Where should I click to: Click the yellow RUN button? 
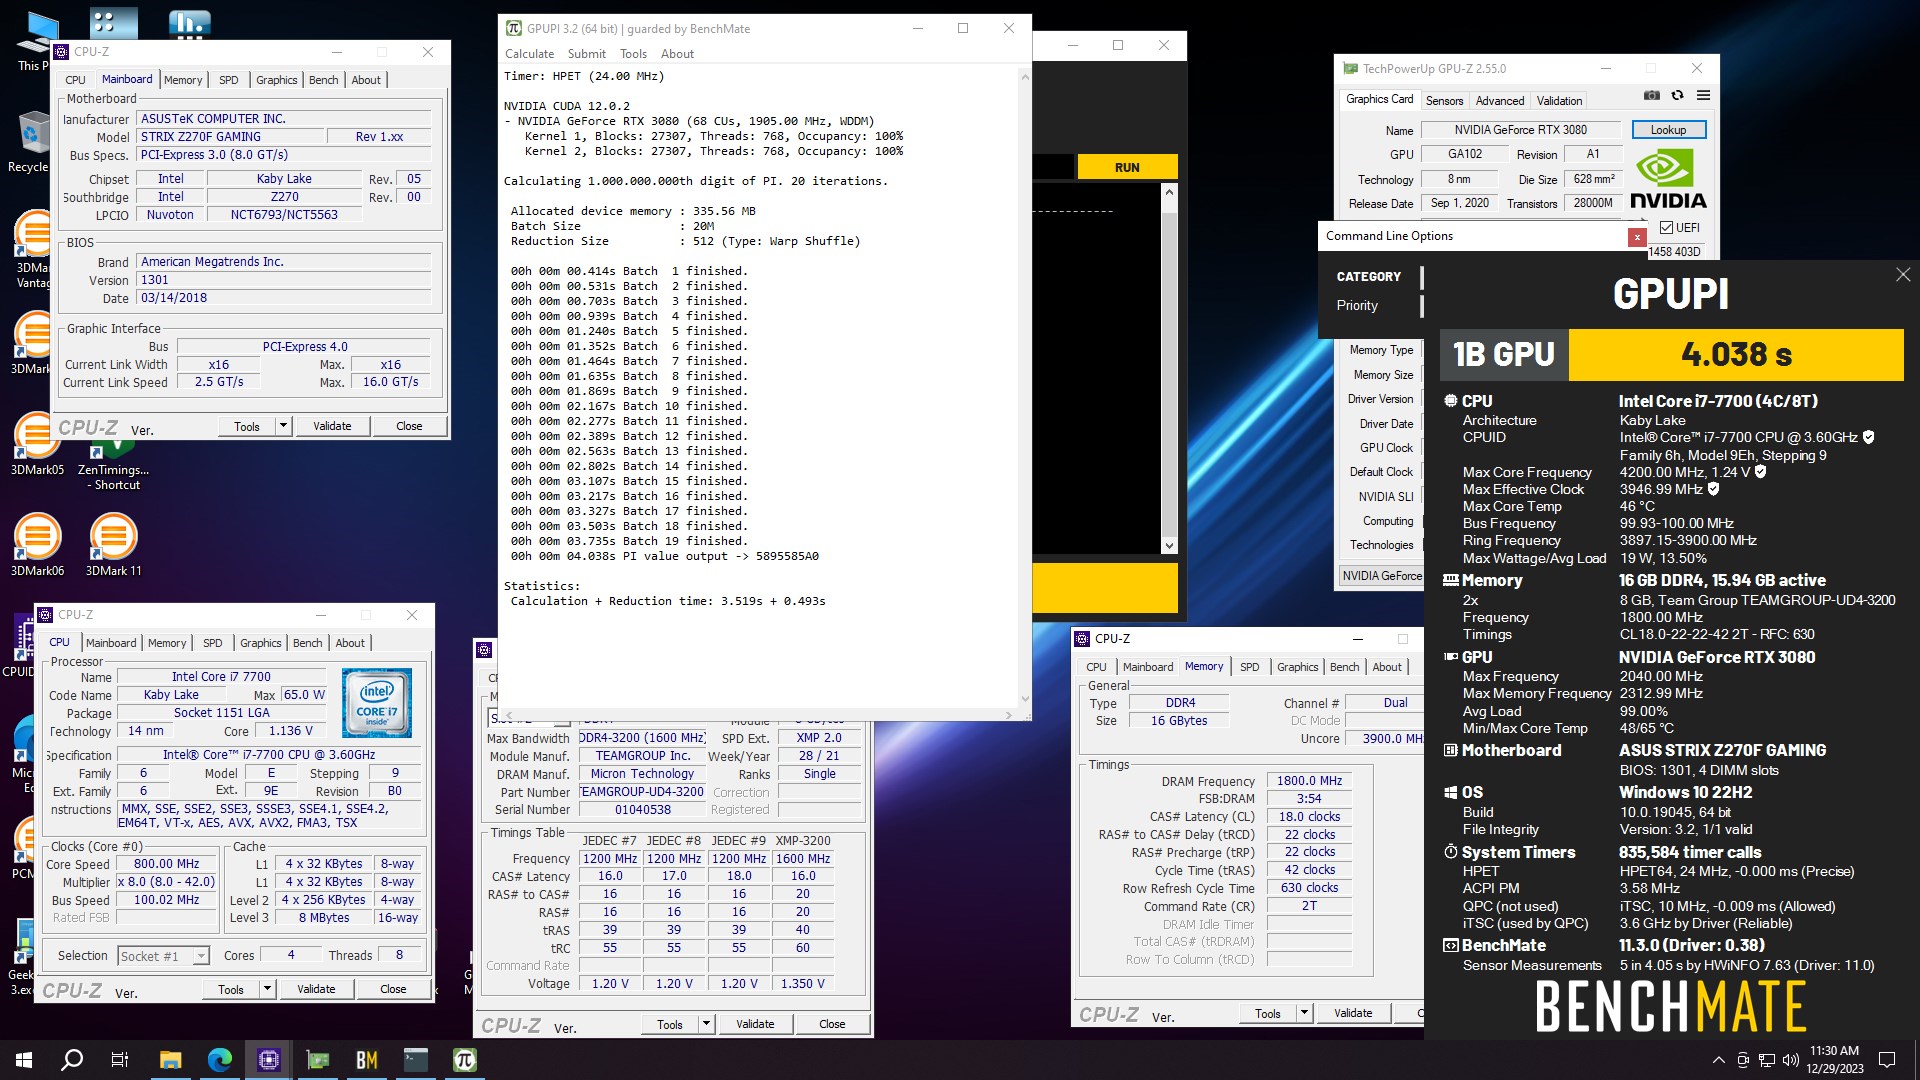pyautogui.click(x=1127, y=167)
